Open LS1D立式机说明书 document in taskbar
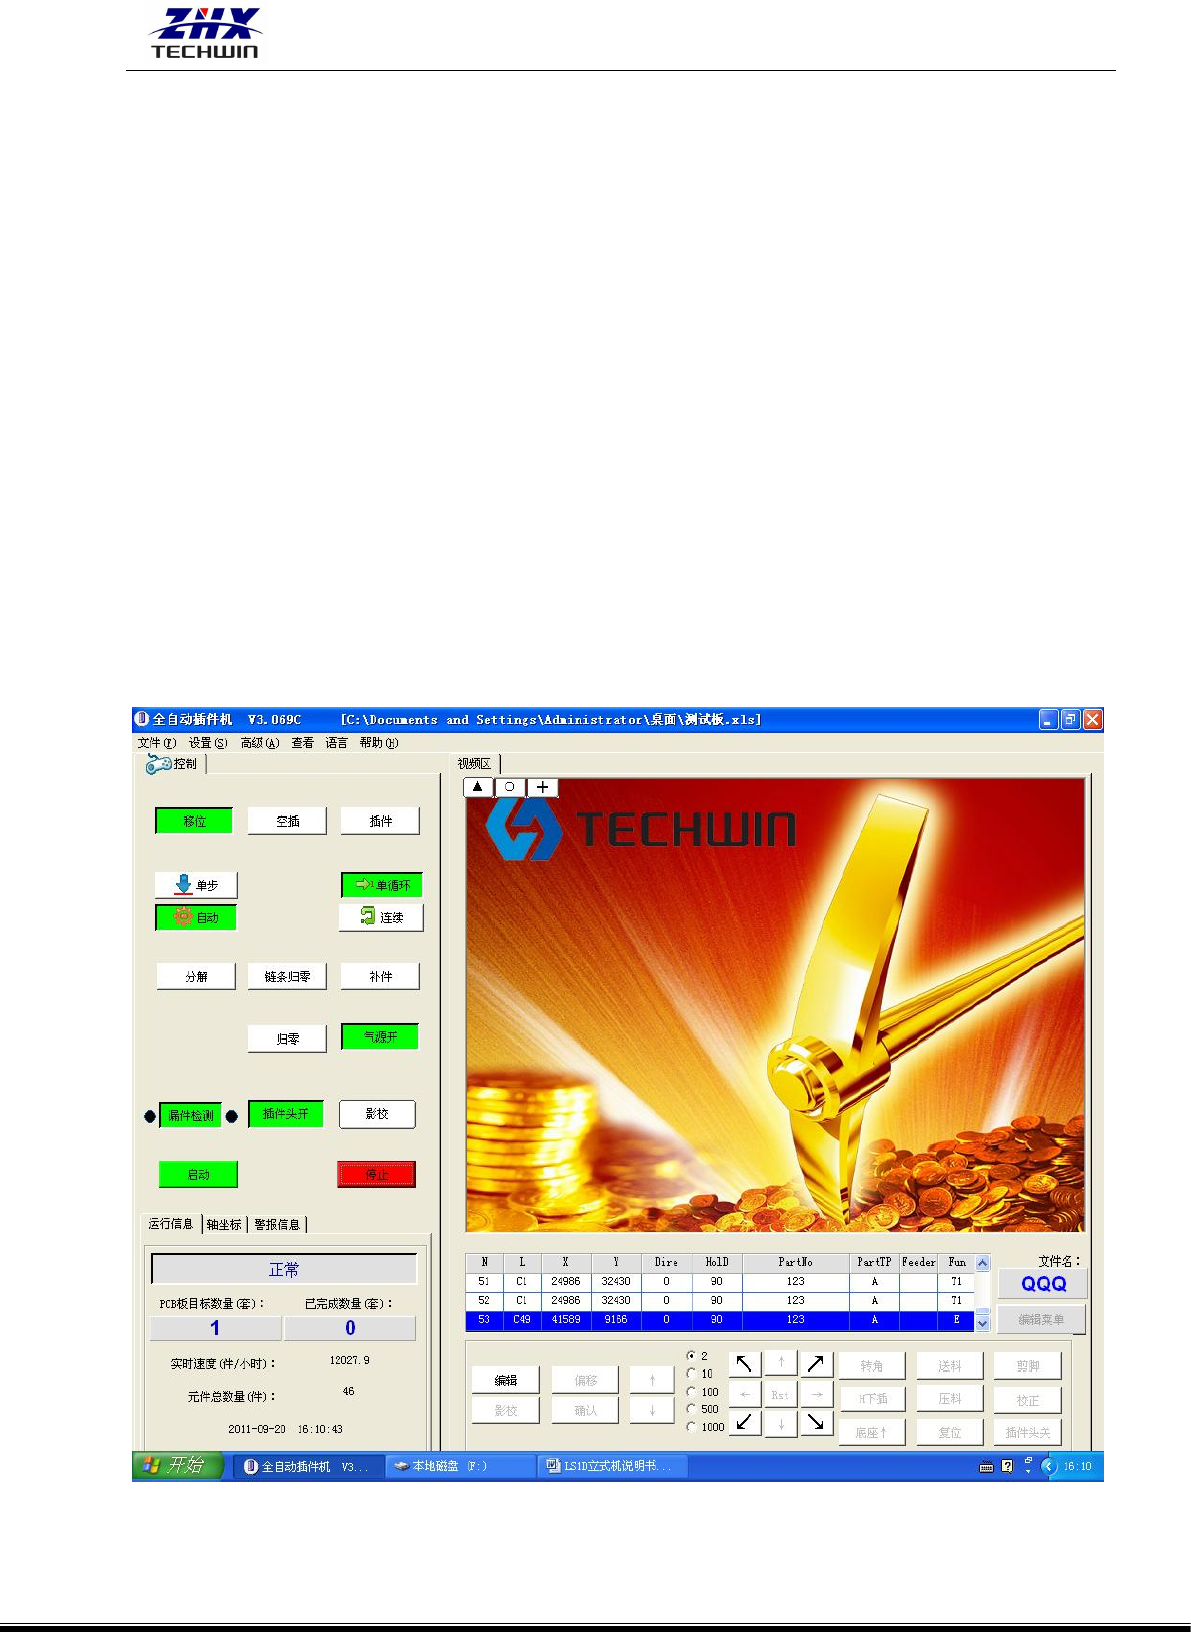This screenshot has width=1191, height=1632. point(612,1466)
